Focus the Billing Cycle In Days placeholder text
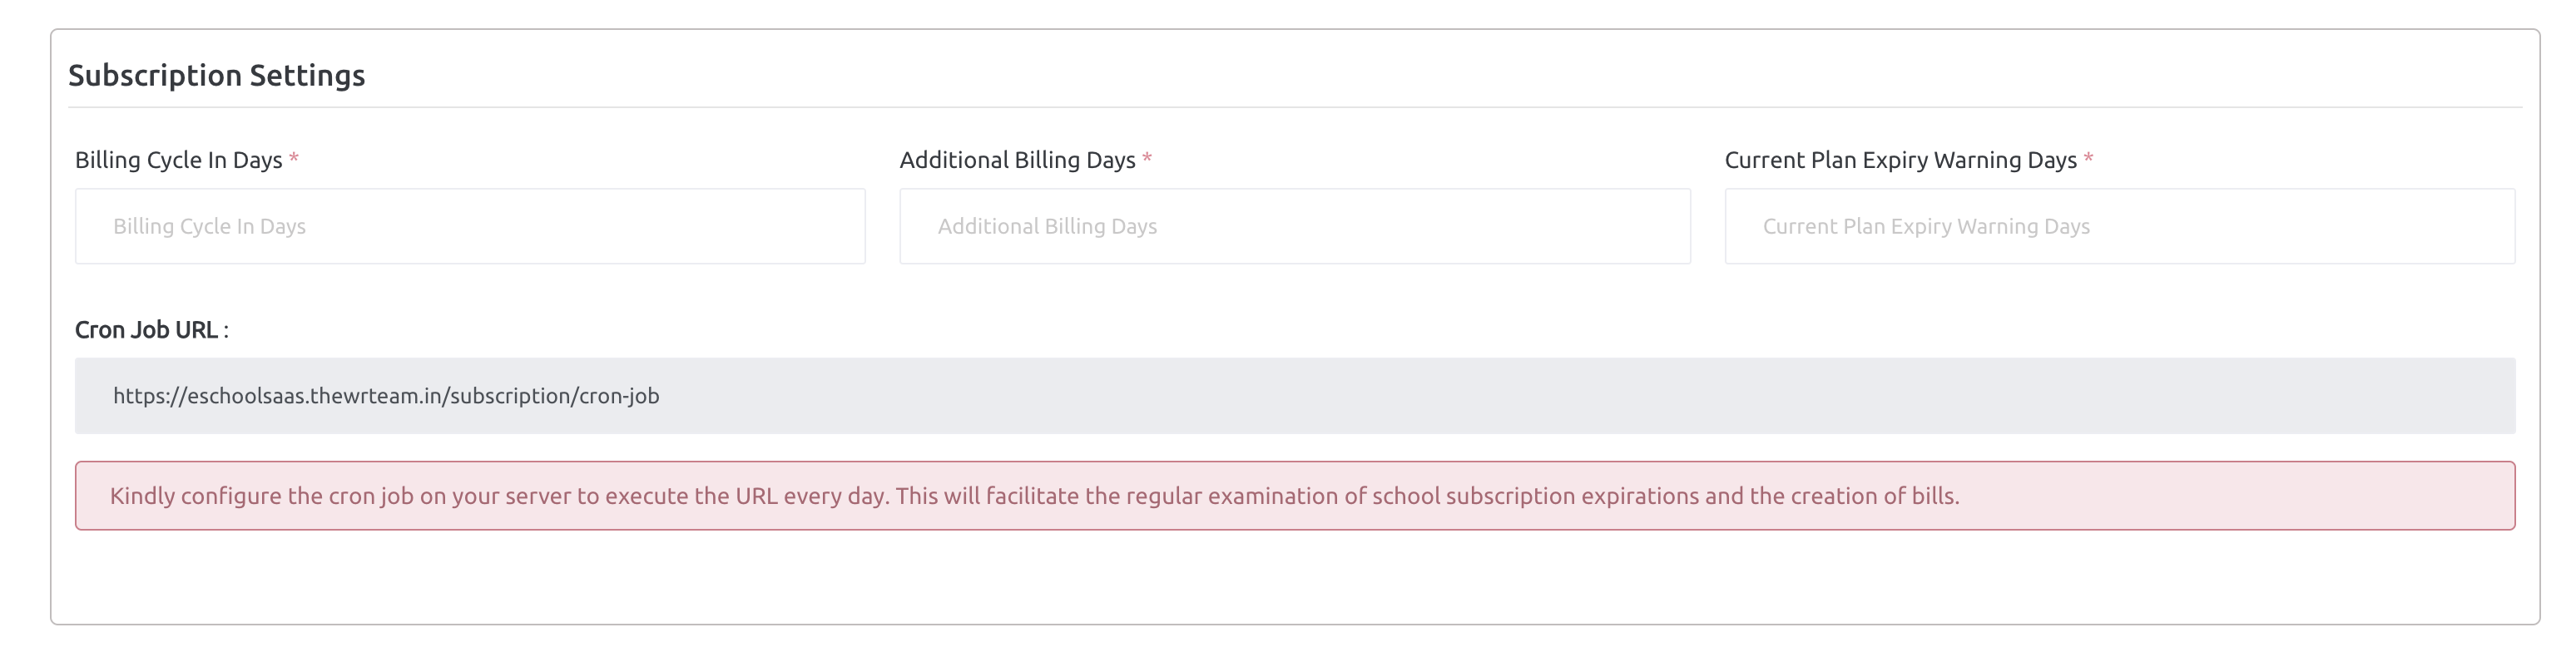 coord(210,226)
